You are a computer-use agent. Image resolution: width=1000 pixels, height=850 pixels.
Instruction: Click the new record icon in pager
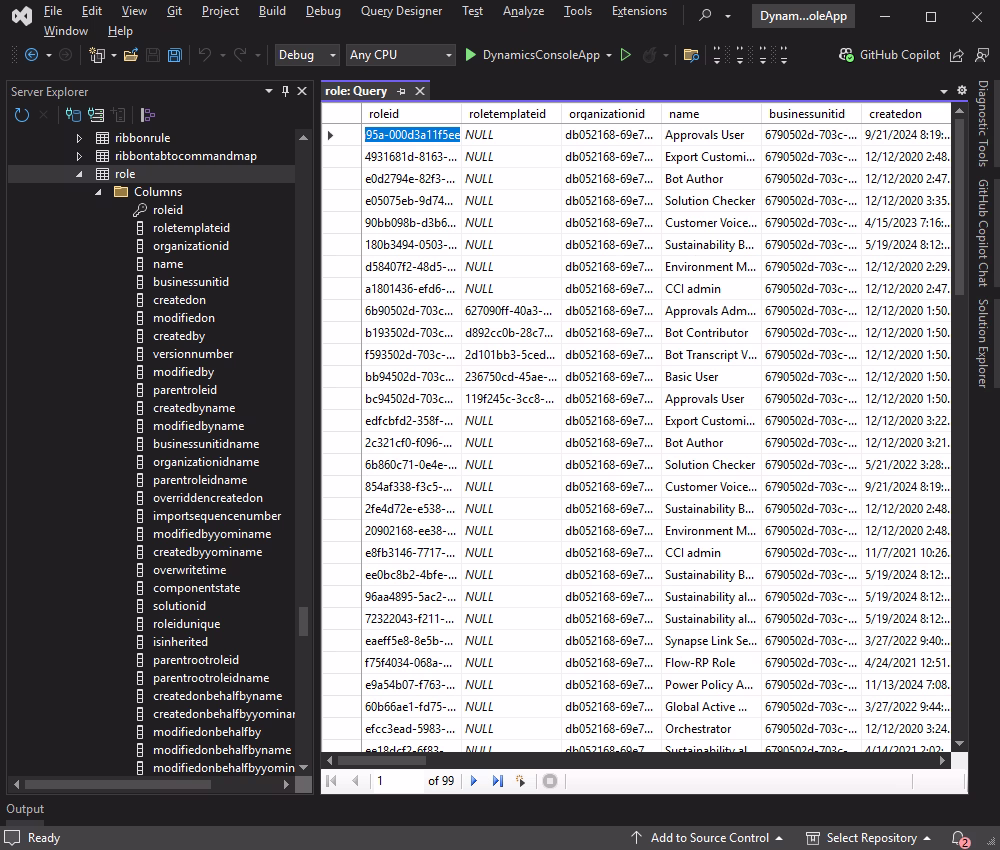tap(521, 780)
